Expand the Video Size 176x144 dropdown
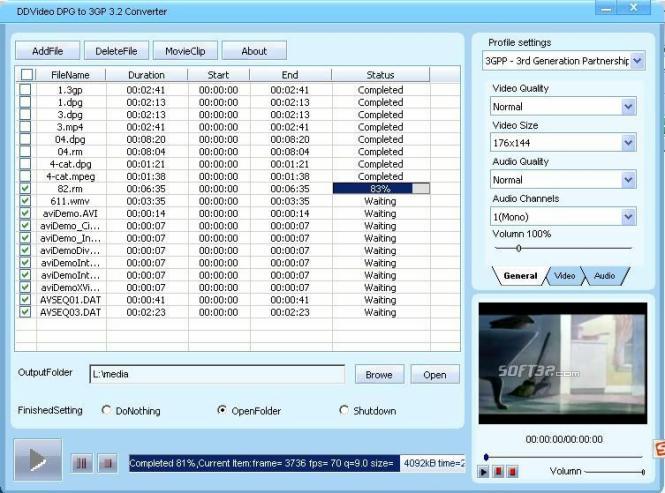This screenshot has height=493, width=665. click(x=629, y=143)
